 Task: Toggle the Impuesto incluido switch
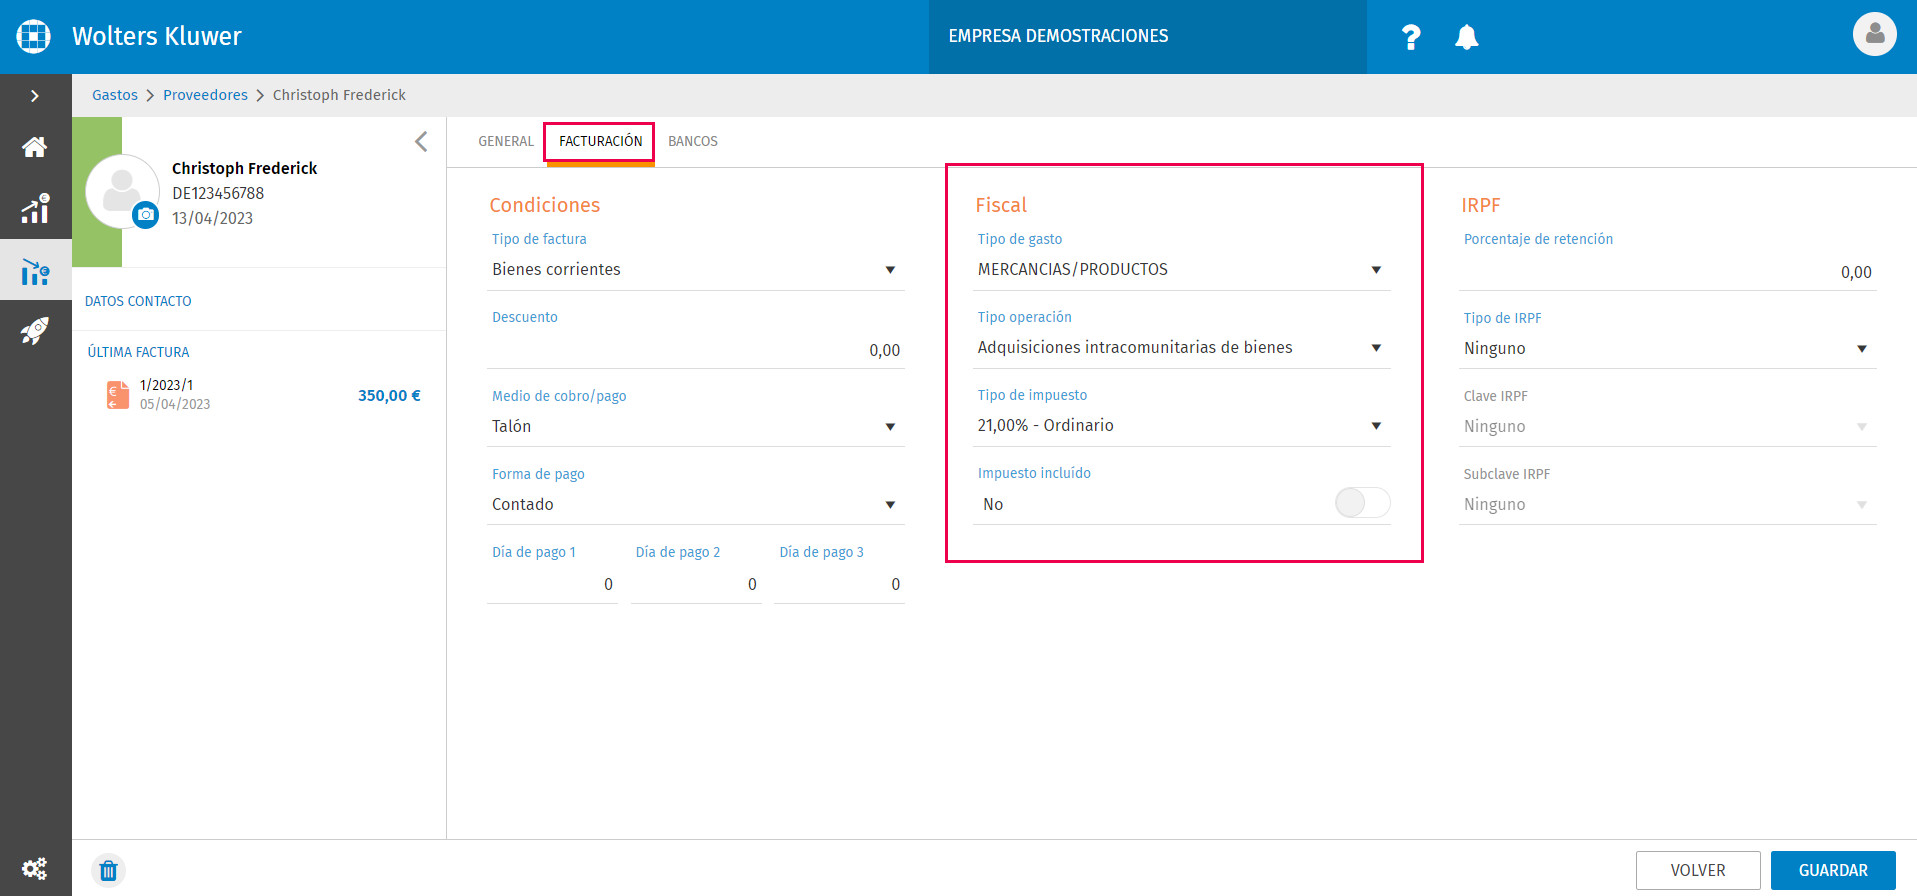[x=1362, y=503]
